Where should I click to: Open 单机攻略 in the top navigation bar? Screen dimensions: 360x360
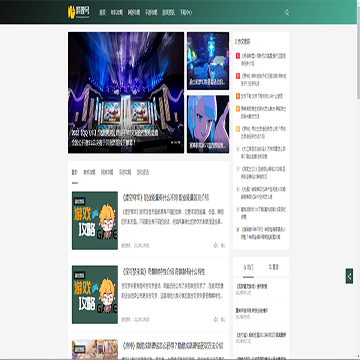click(117, 13)
